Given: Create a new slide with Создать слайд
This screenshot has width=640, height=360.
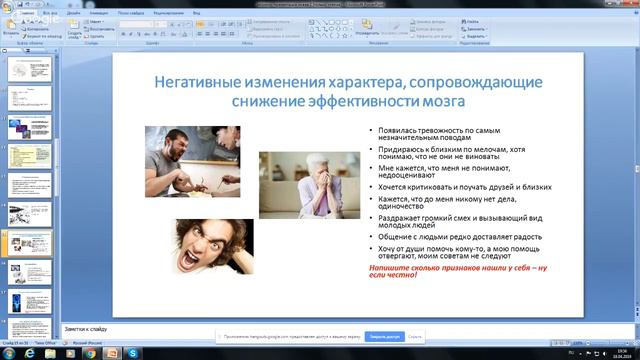Looking at the screenshot, I should pos(74,29).
